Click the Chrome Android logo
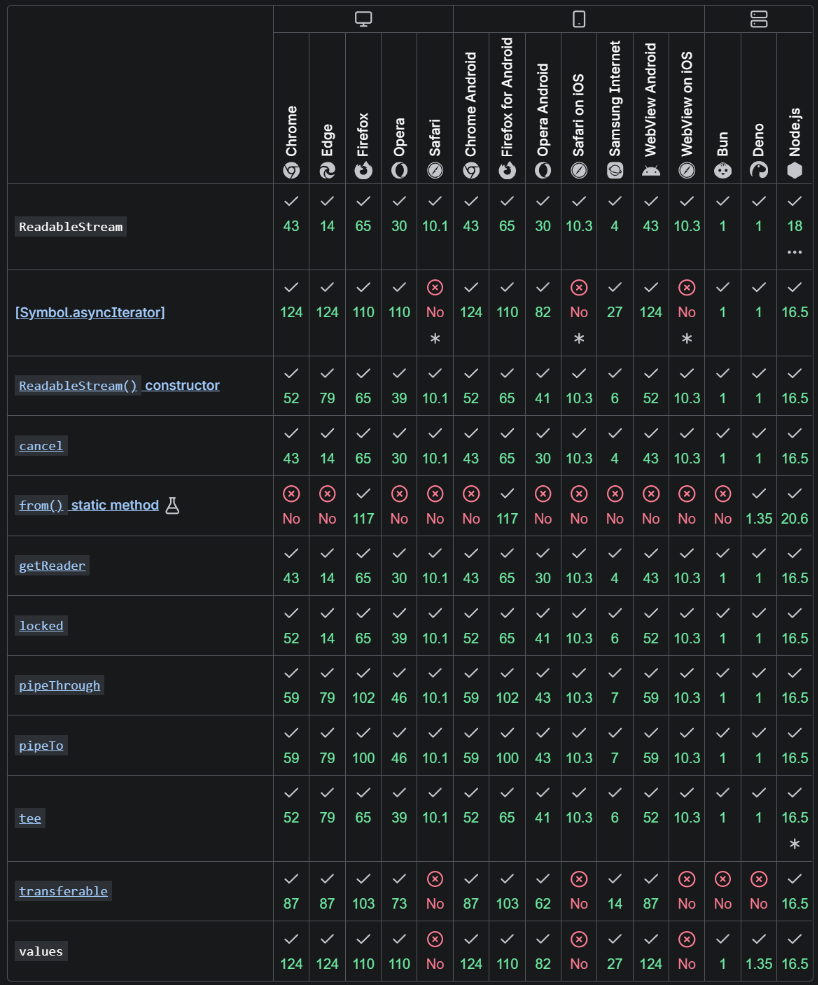Screen dimensions: 818x985 pos(471,170)
